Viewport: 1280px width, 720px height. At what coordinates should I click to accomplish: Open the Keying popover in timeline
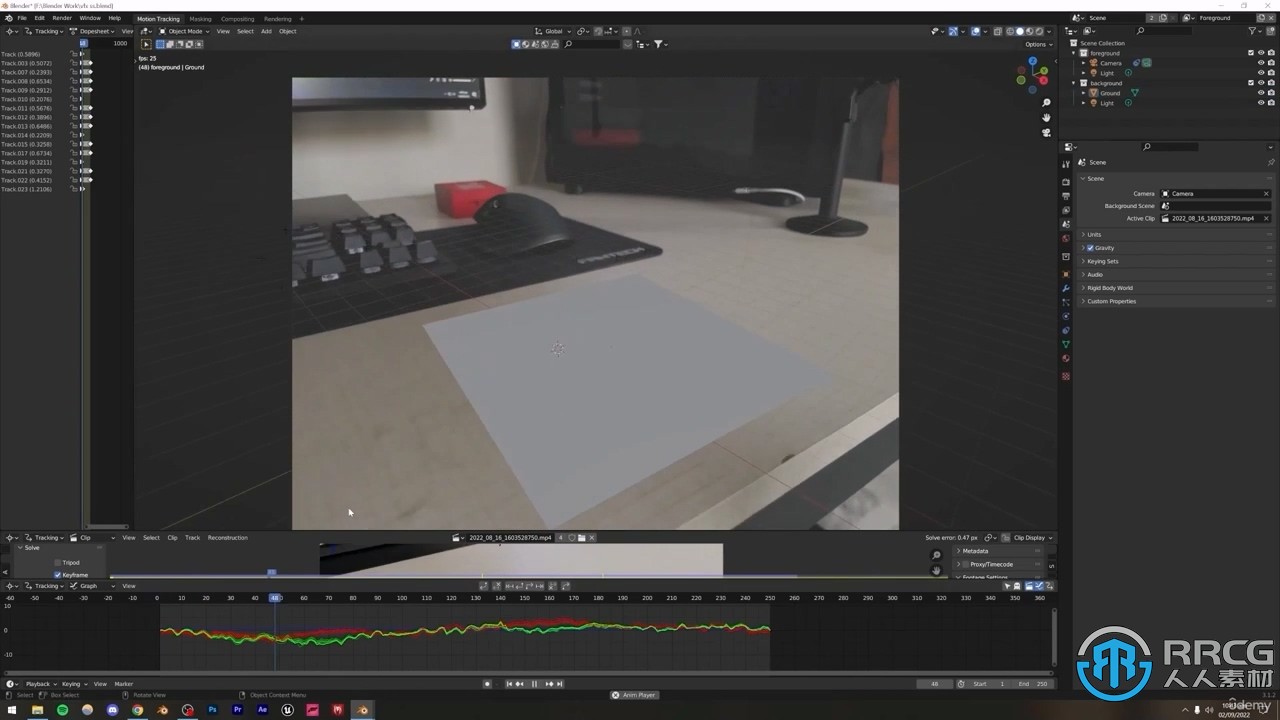[73, 684]
